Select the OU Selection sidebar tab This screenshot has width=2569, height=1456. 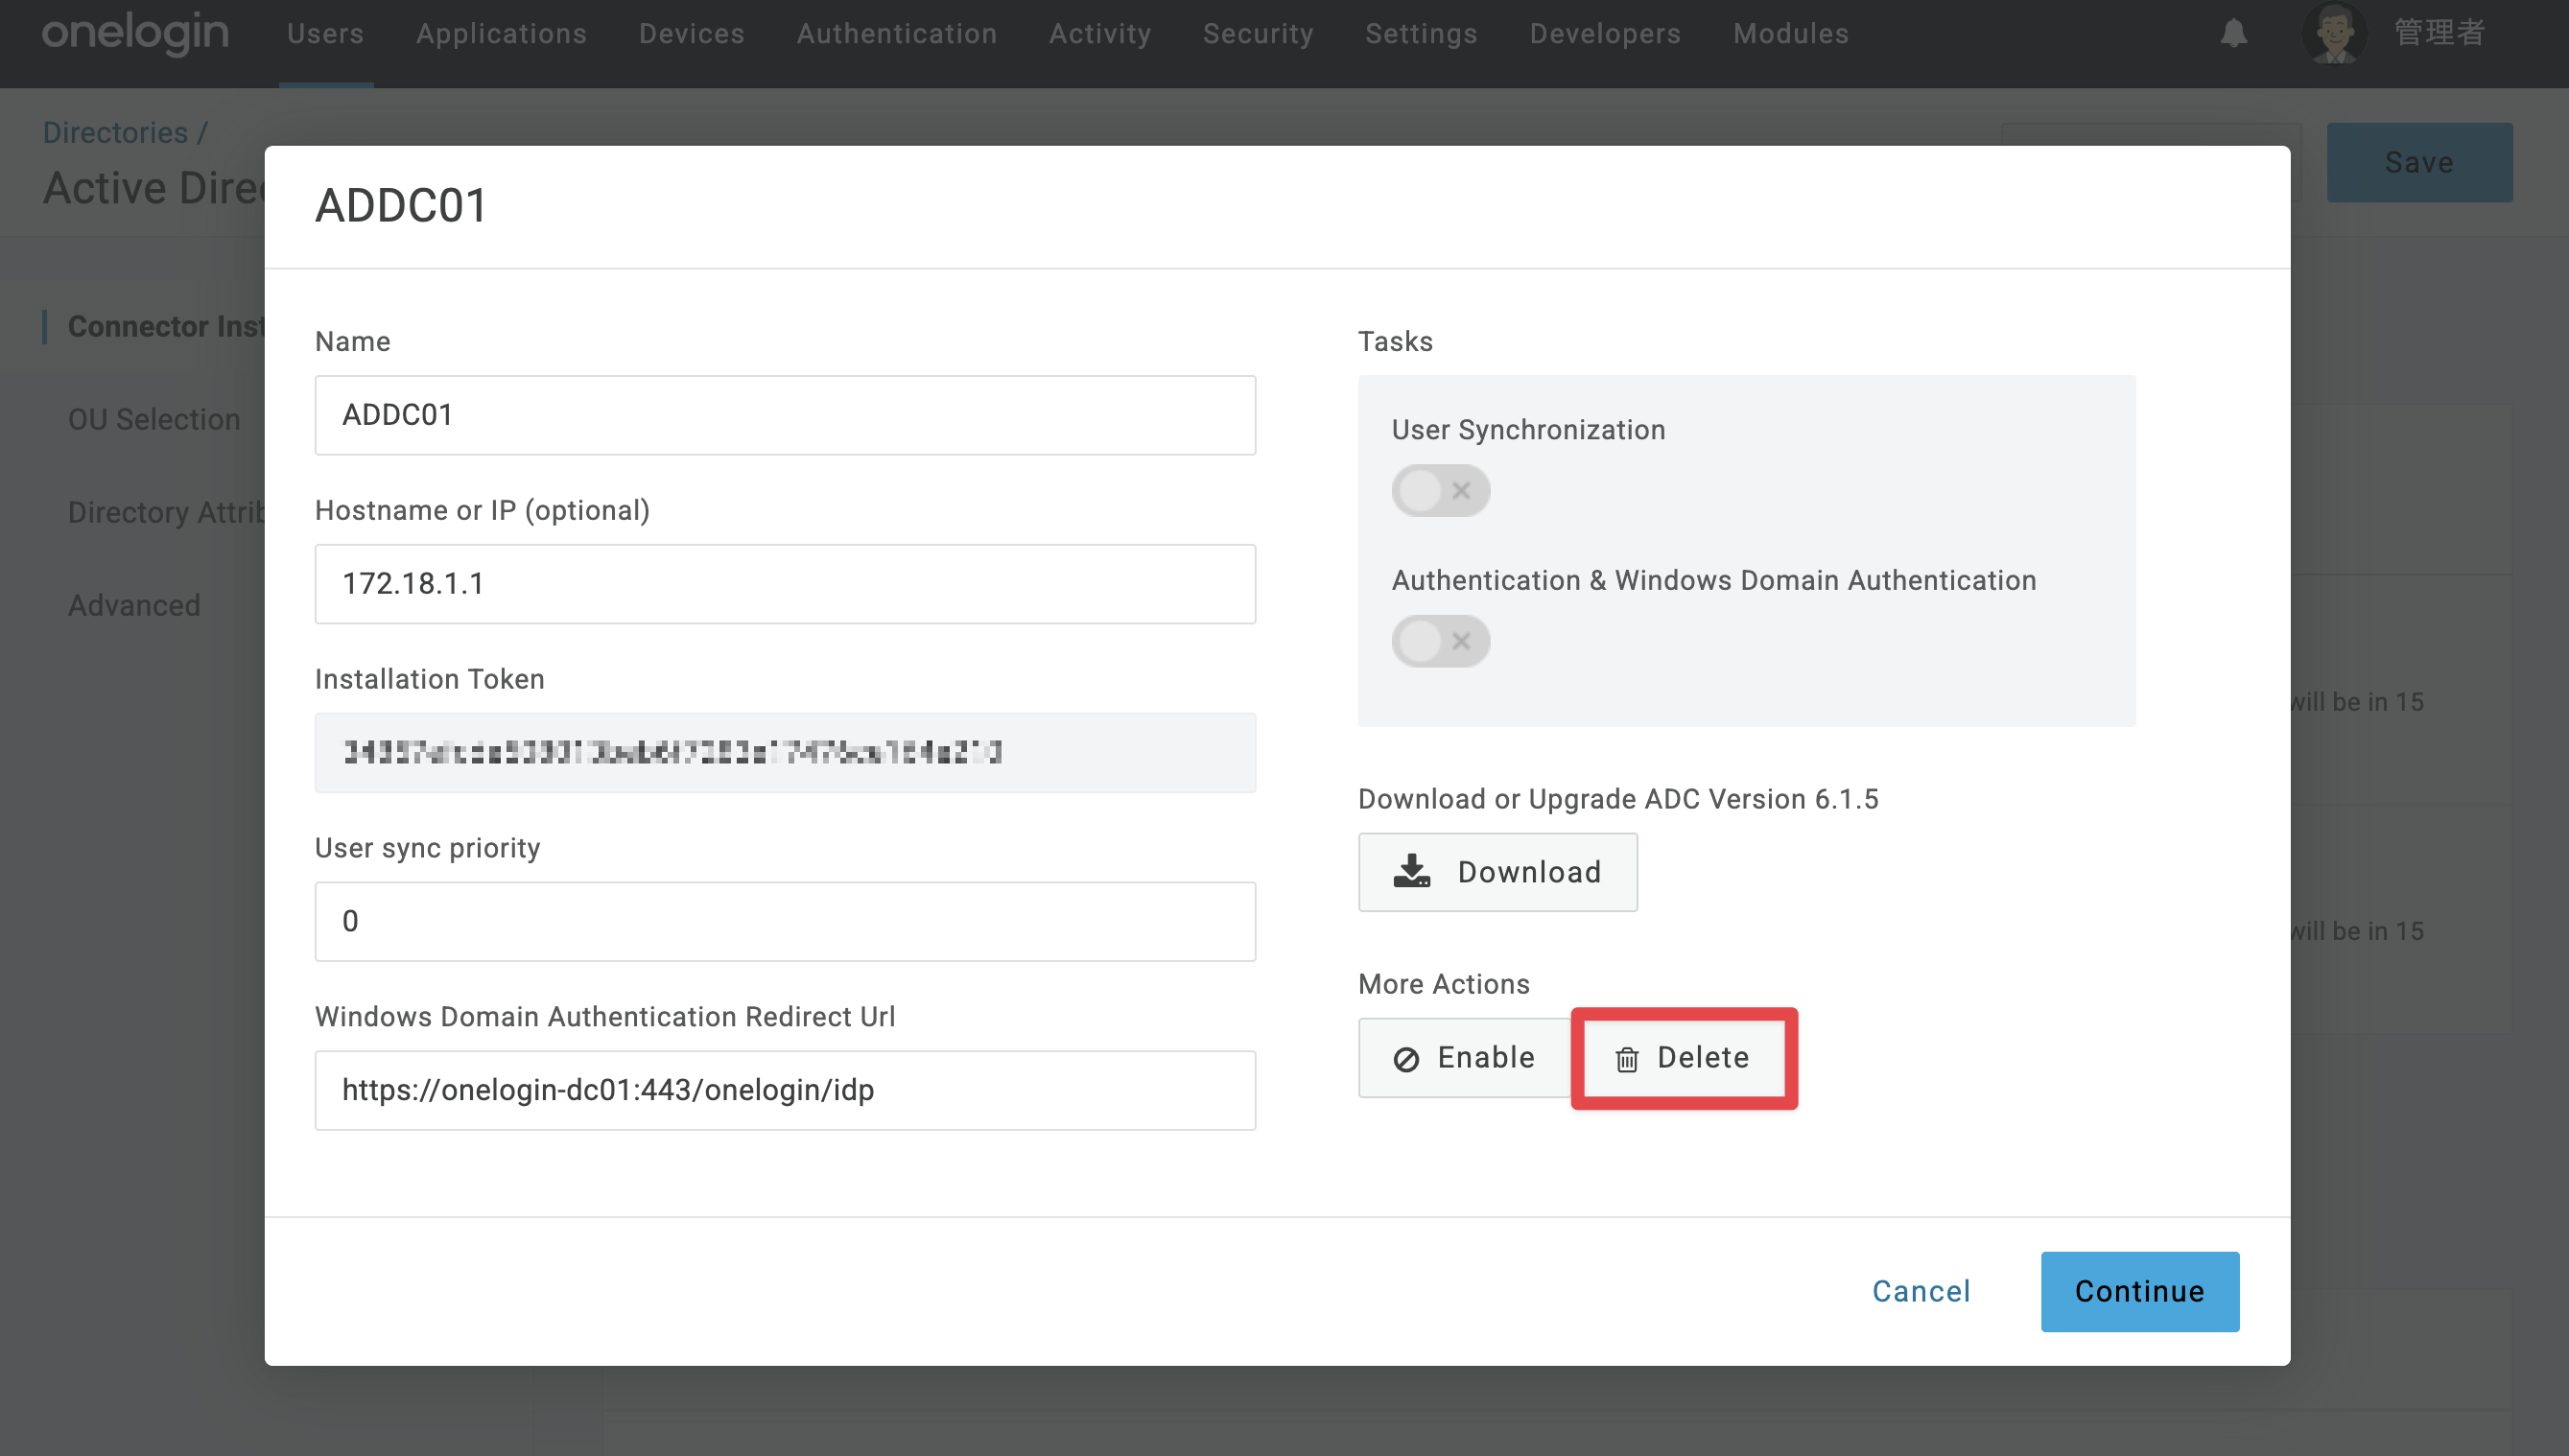(x=154, y=419)
